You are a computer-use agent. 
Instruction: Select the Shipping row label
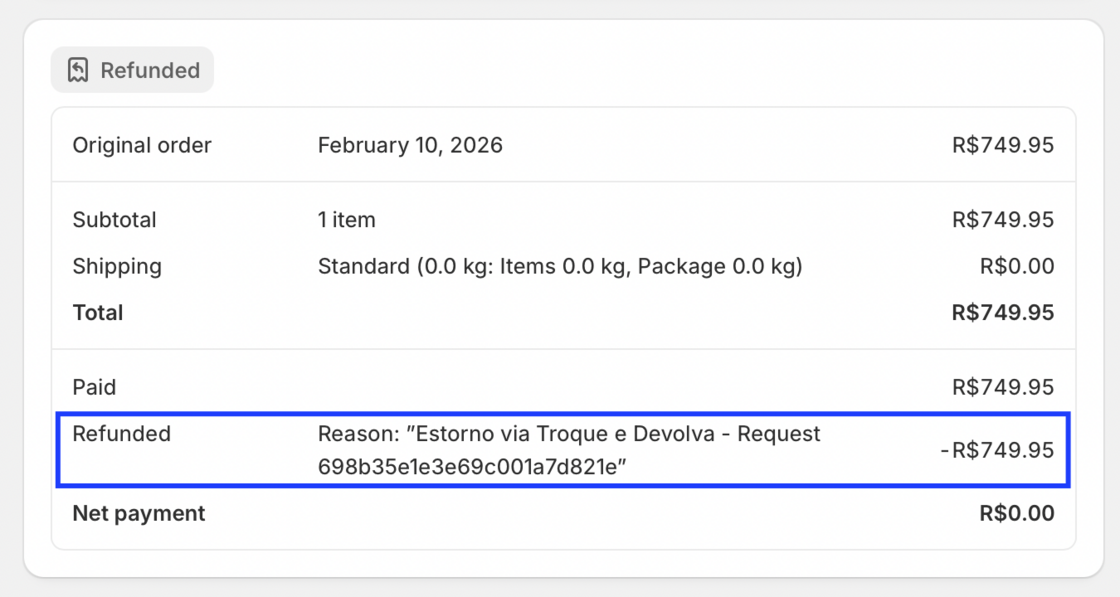pyautogui.click(x=117, y=266)
